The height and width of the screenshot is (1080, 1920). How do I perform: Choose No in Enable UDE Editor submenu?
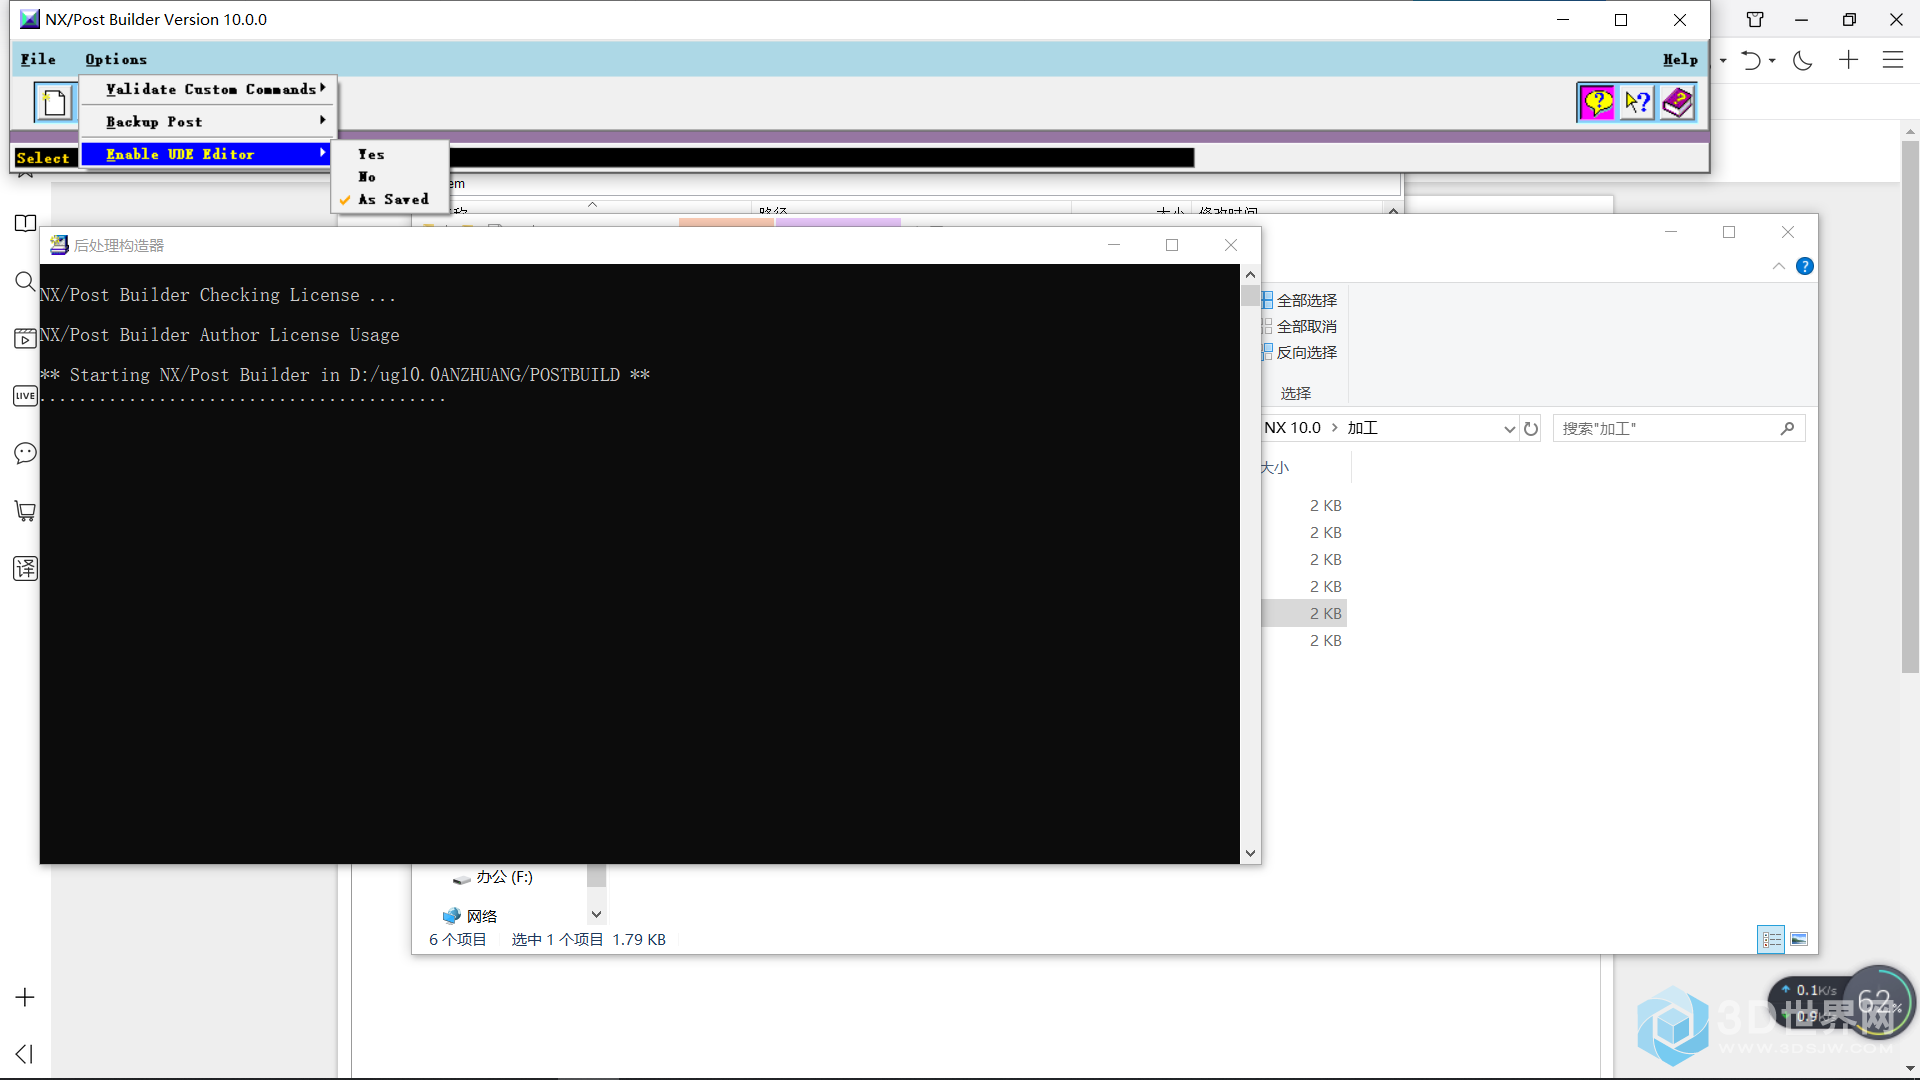click(390, 177)
